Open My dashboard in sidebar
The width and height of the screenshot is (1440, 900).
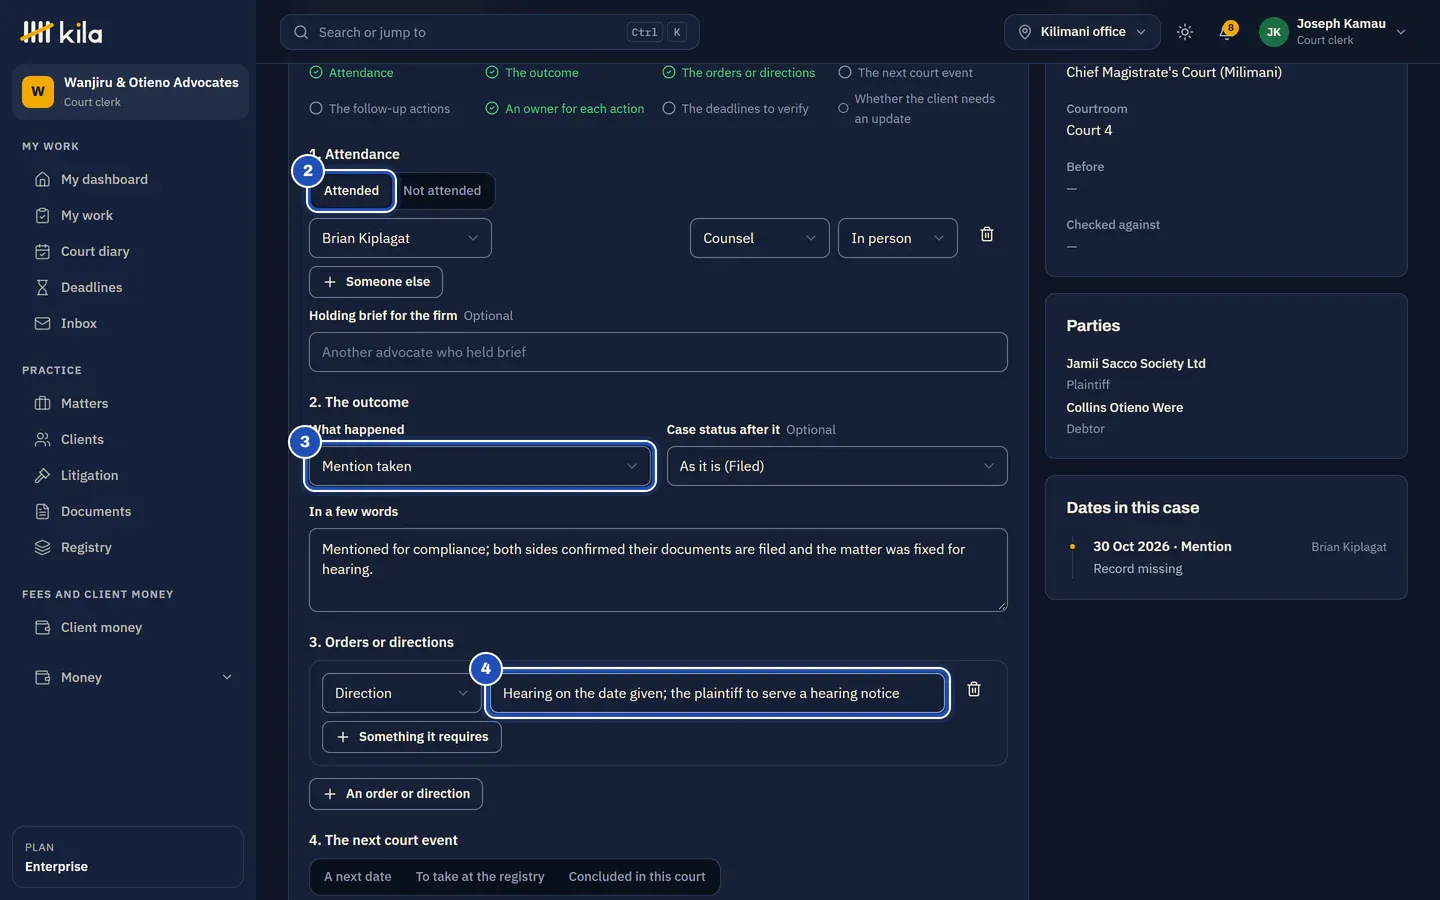click(128, 179)
